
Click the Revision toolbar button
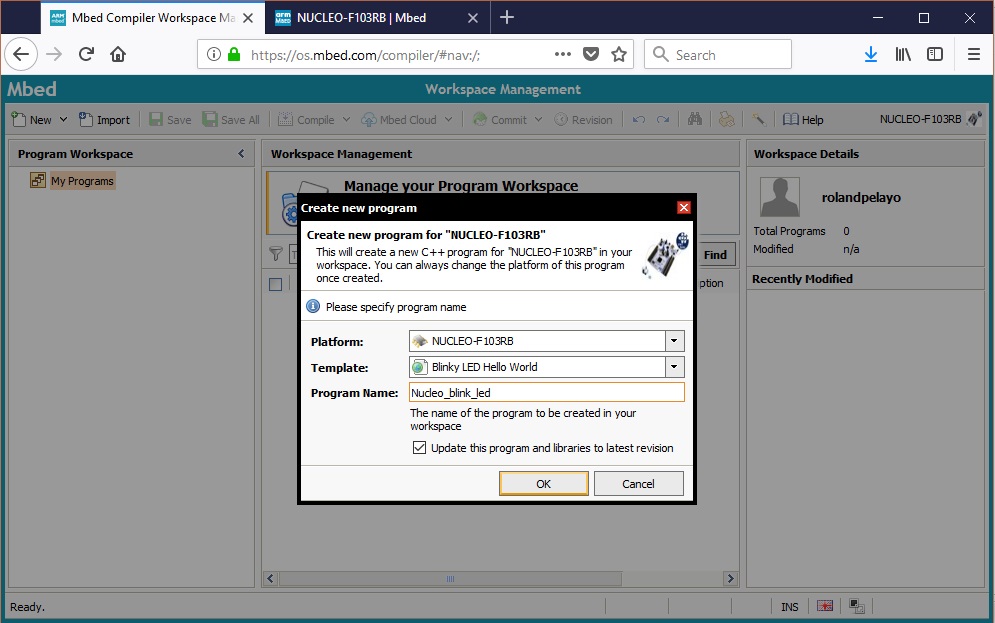coord(583,119)
